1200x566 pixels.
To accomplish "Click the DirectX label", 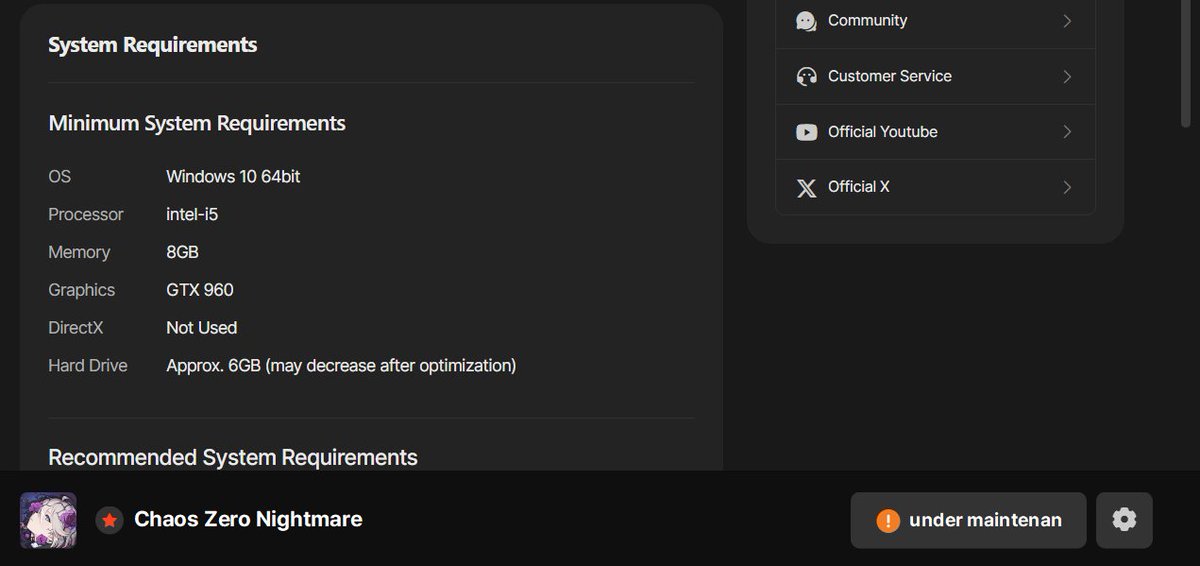I will pos(76,328).
